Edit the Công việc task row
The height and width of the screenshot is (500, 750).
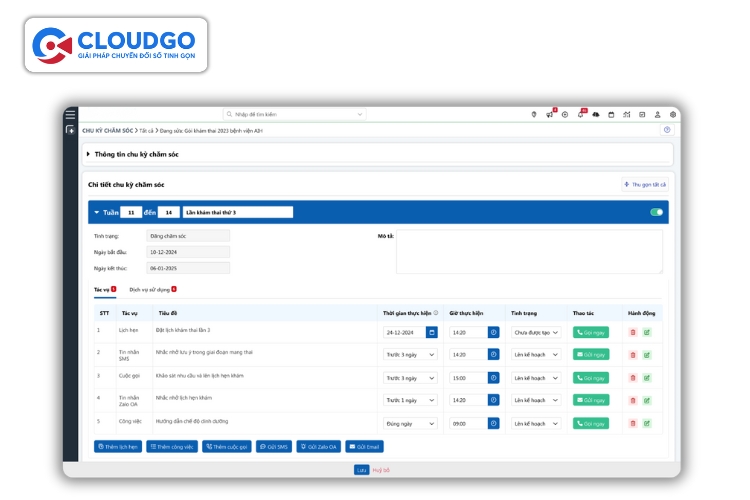[646, 424]
